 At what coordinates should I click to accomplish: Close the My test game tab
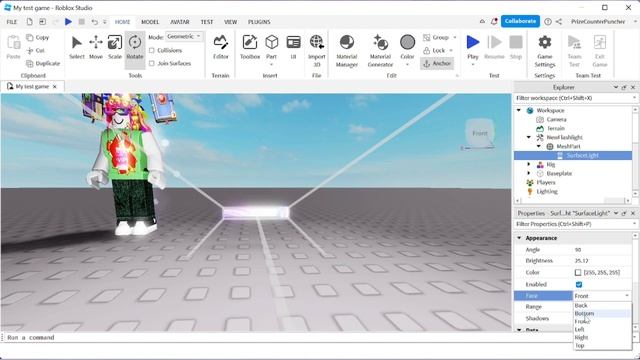click(x=55, y=87)
